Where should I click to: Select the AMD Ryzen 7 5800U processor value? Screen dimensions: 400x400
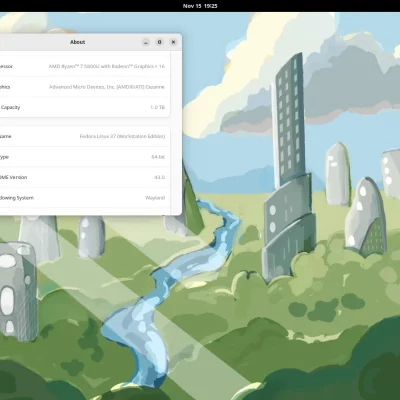[107, 66]
